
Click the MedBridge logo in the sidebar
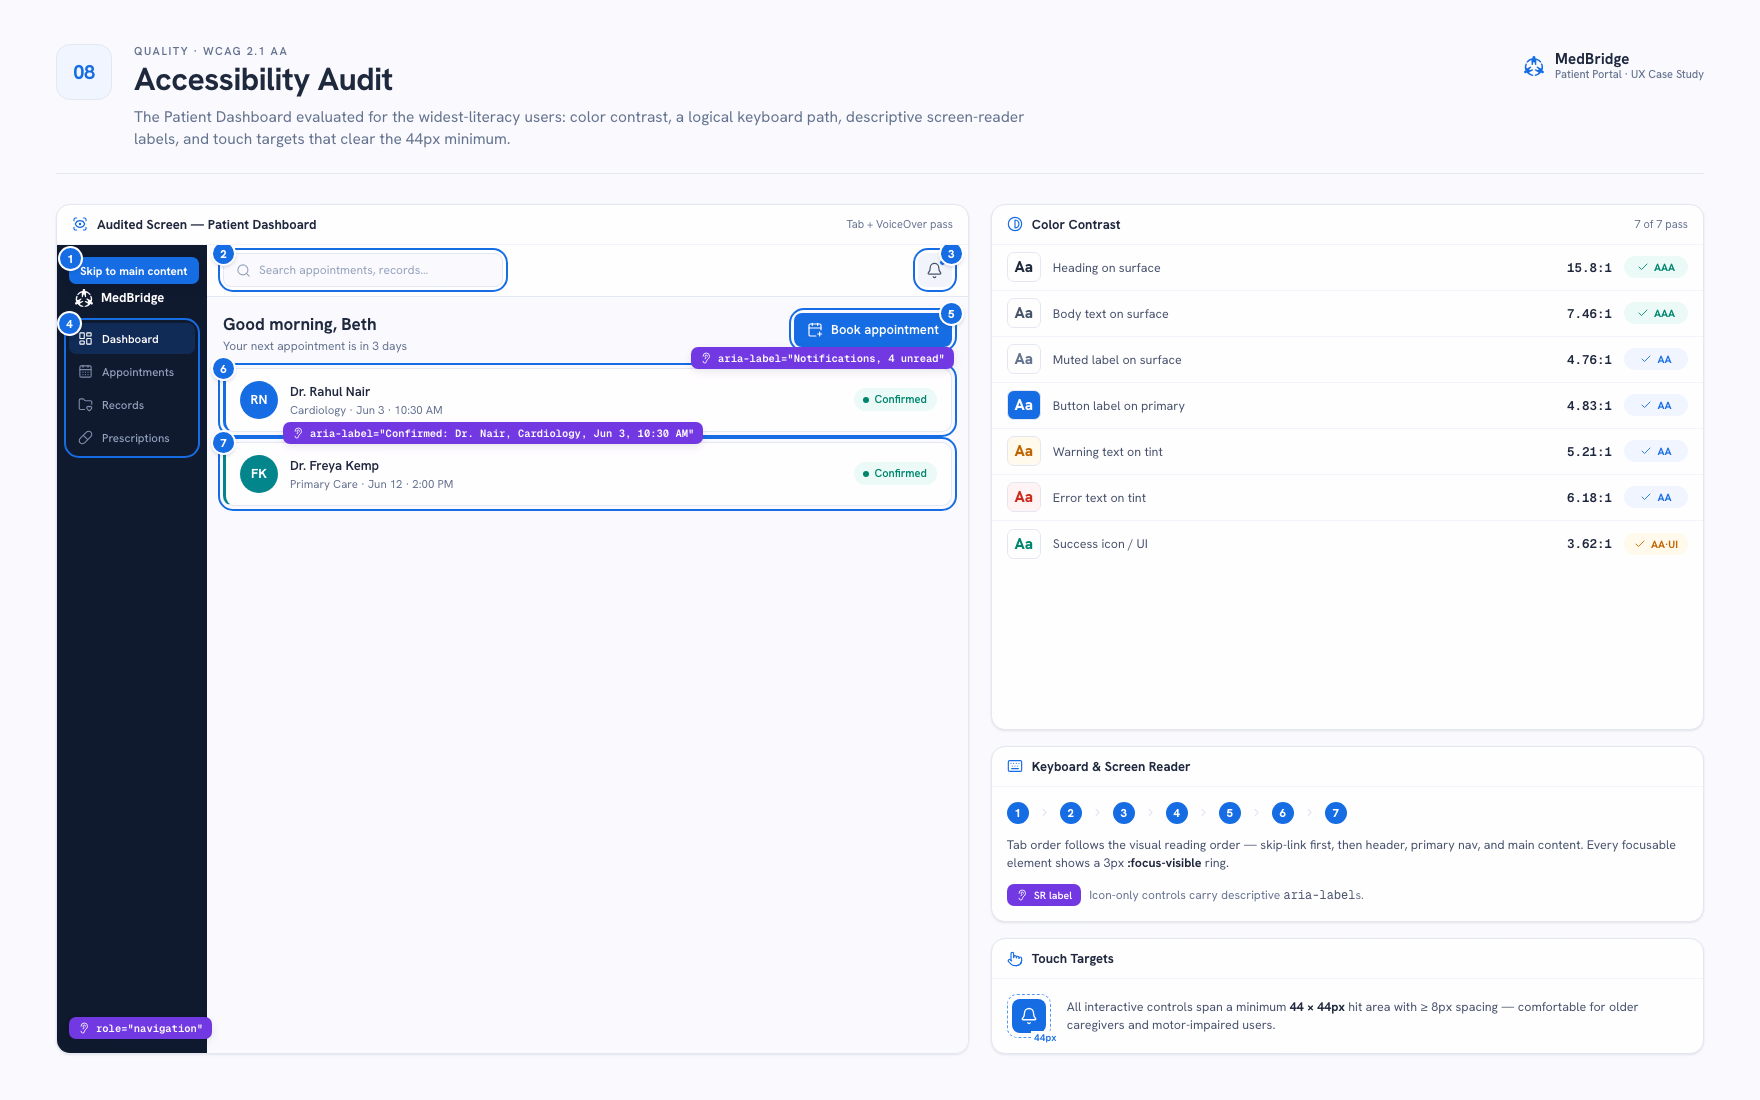[x=84, y=298]
